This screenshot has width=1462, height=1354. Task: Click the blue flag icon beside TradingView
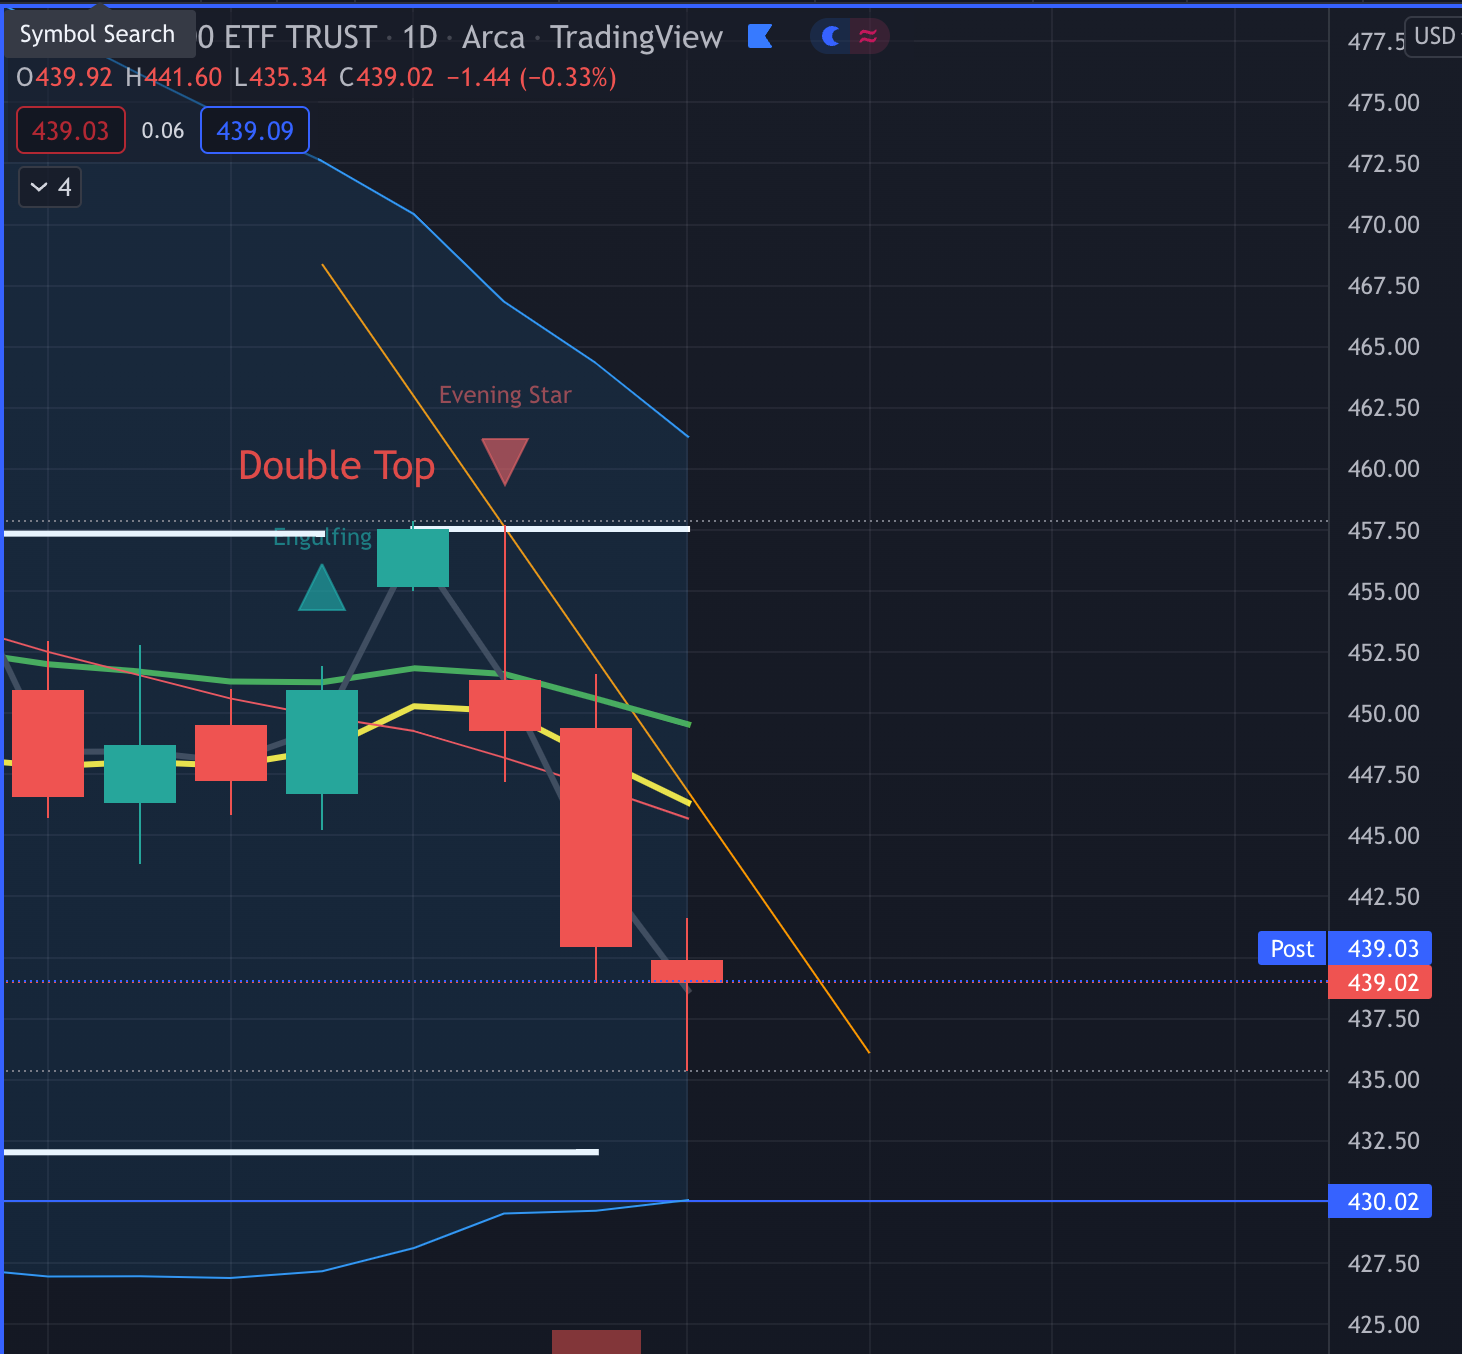click(761, 37)
